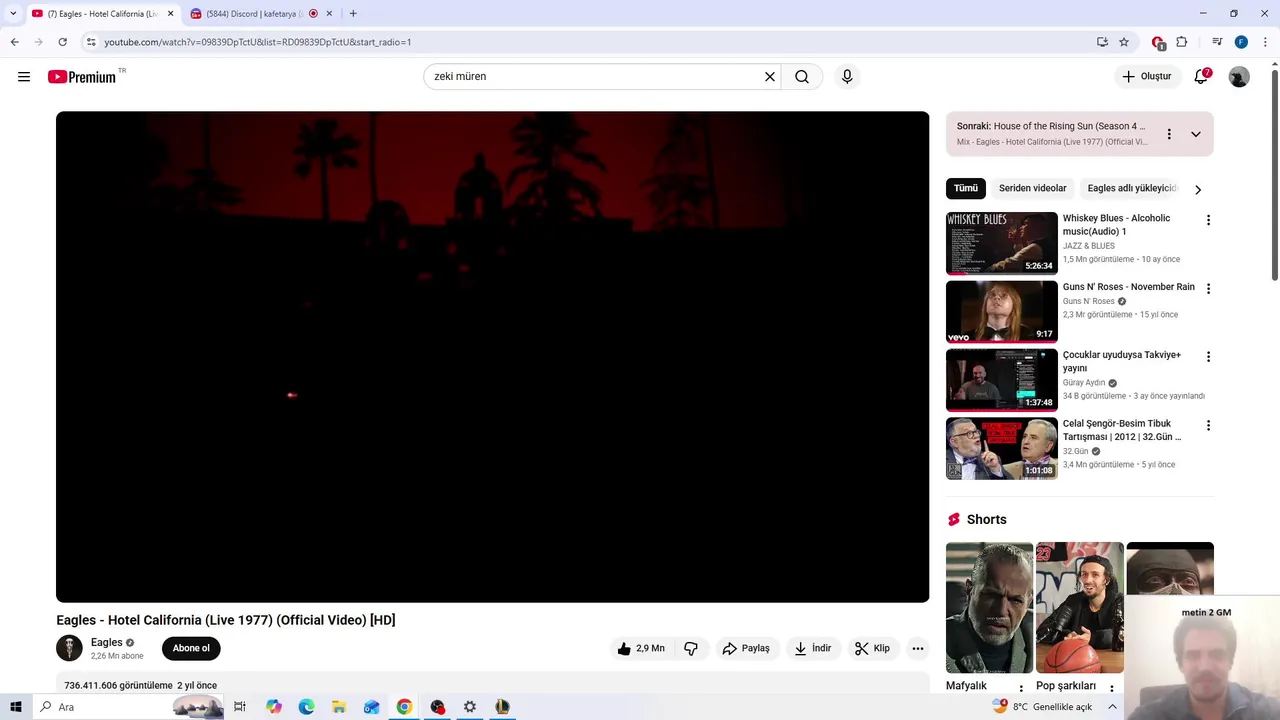1280x720 pixels.
Task: Open options for Celal Şengör-Besim Tibuk video
Action: 1208,426
